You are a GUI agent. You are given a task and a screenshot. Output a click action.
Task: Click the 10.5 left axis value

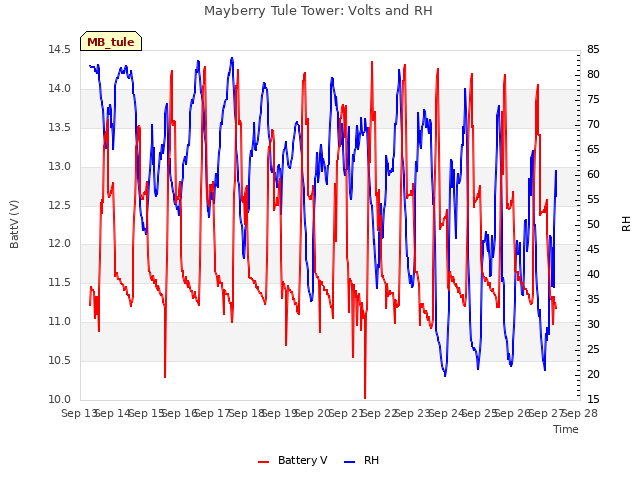coord(60,360)
